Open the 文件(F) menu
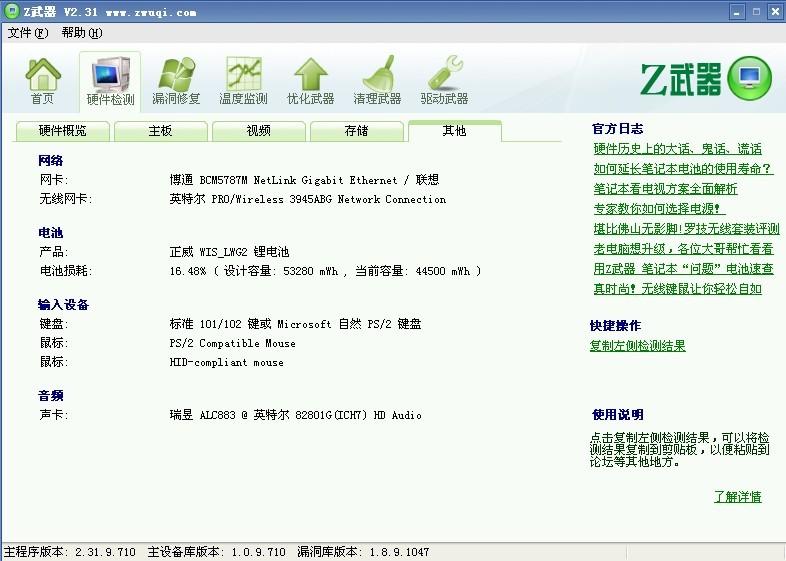The height and width of the screenshot is (561, 786). [x=28, y=33]
